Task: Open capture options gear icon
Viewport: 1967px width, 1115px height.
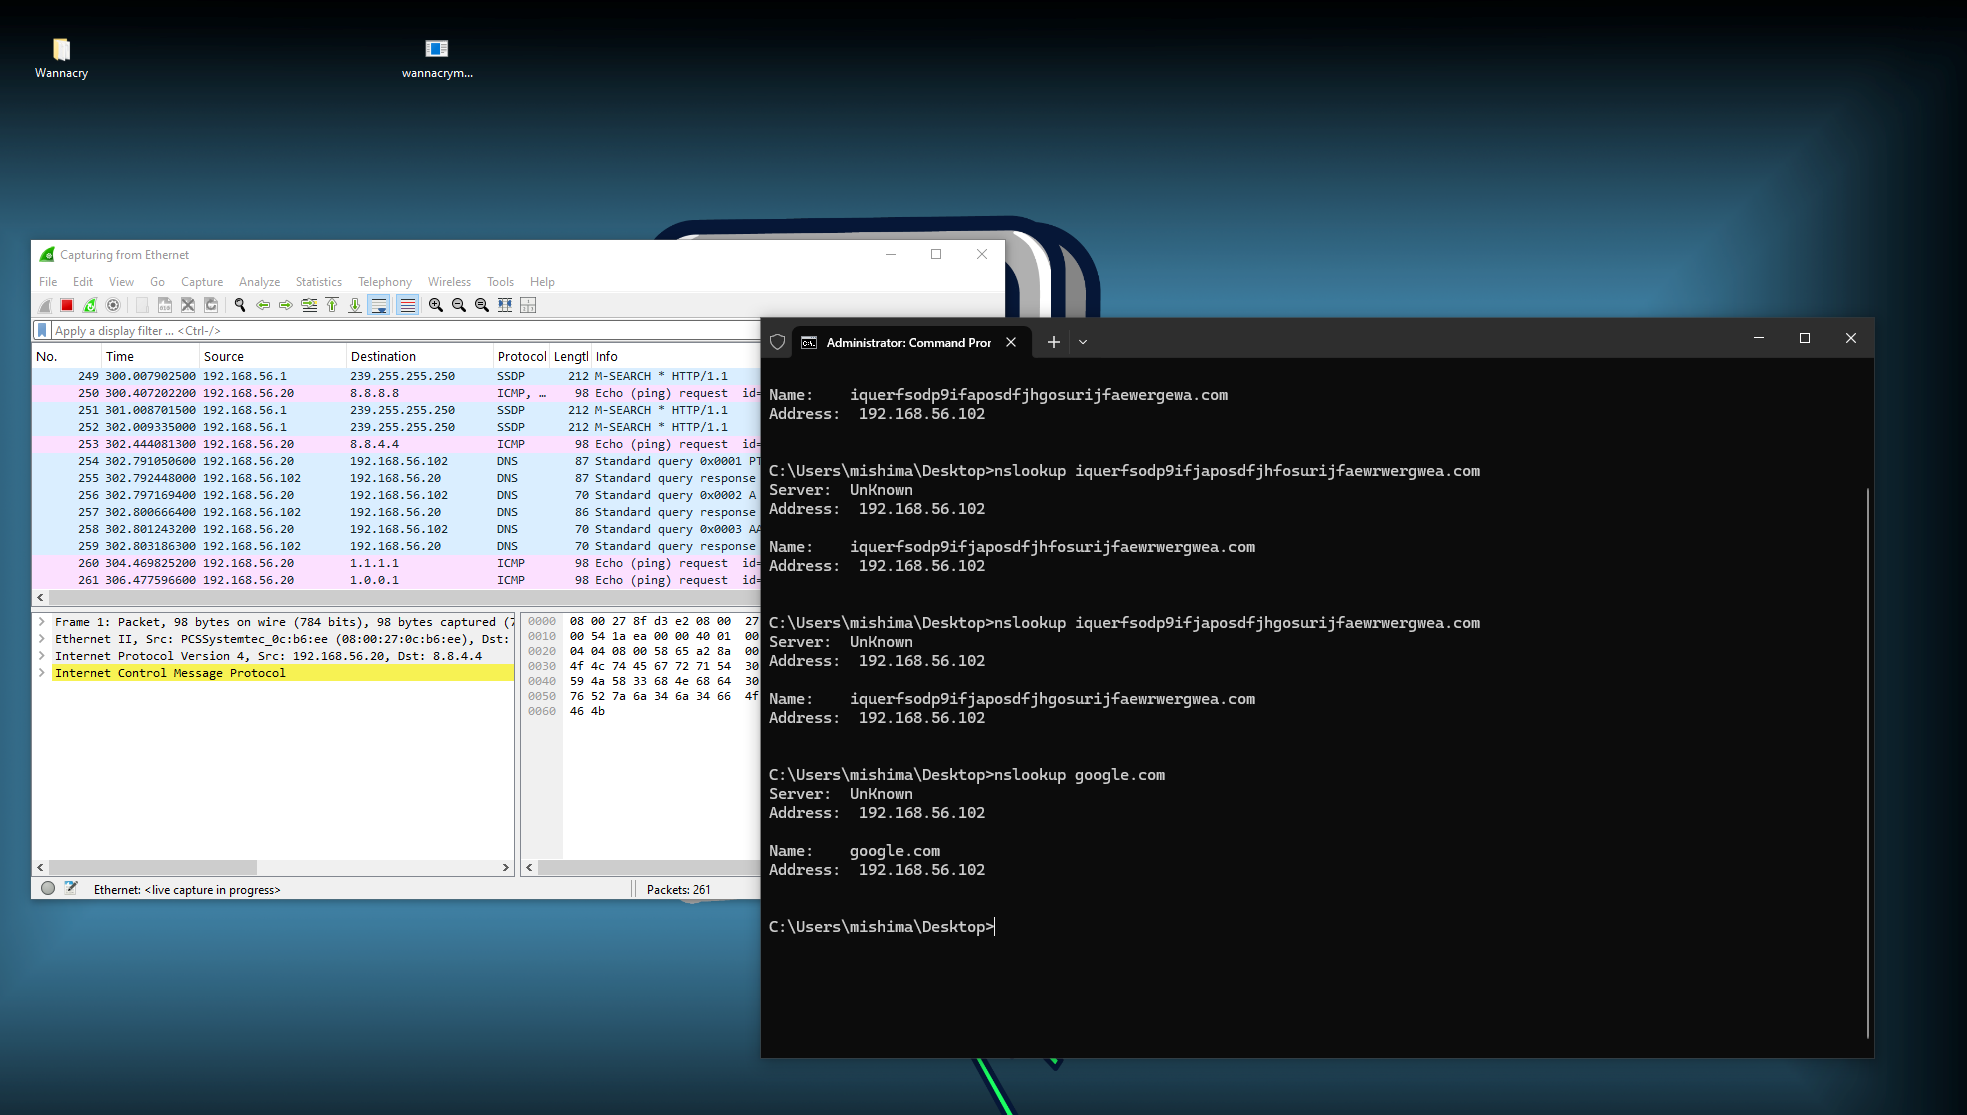Action: [113, 305]
